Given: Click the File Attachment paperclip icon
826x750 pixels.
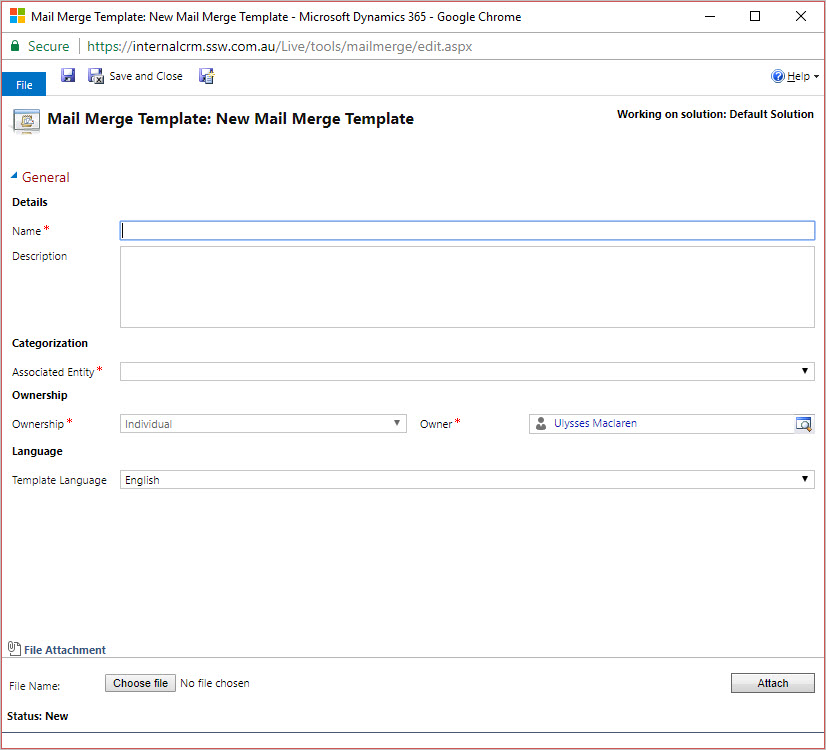Looking at the screenshot, I should coord(14,649).
